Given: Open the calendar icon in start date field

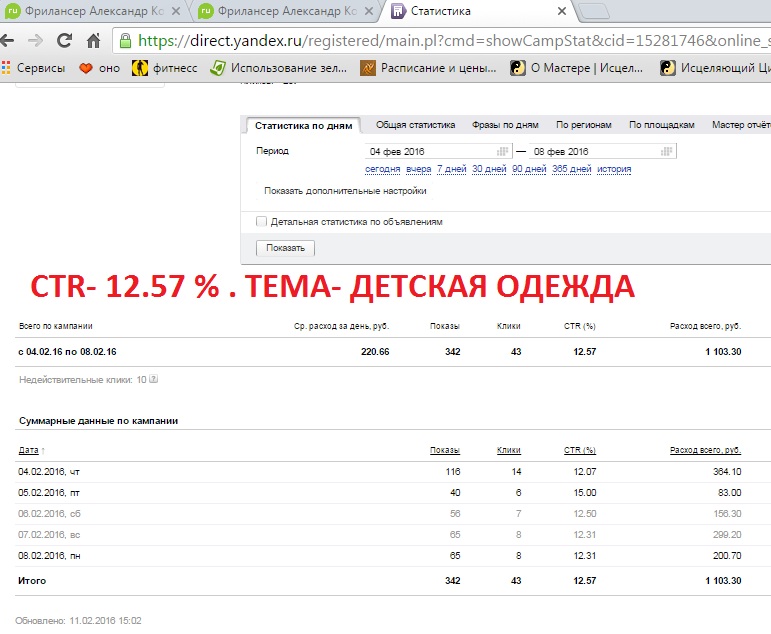Looking at the screenshot, I should [x=503, y=151].
